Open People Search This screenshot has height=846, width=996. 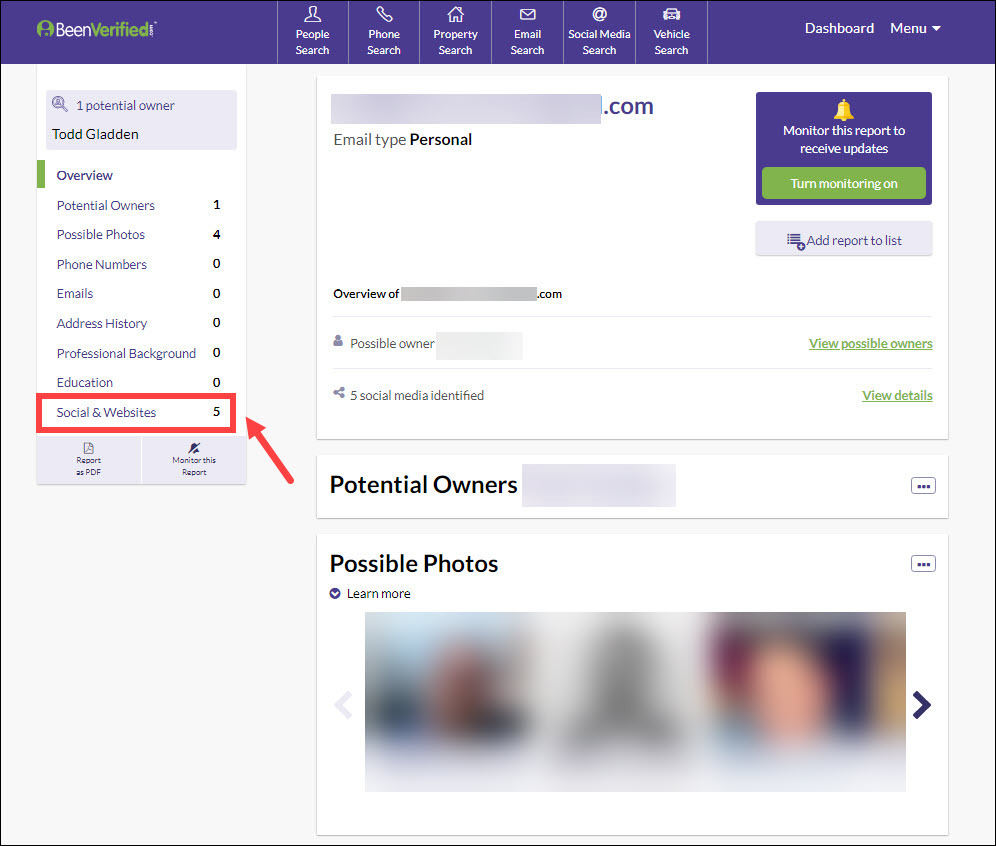coord(313,32)
